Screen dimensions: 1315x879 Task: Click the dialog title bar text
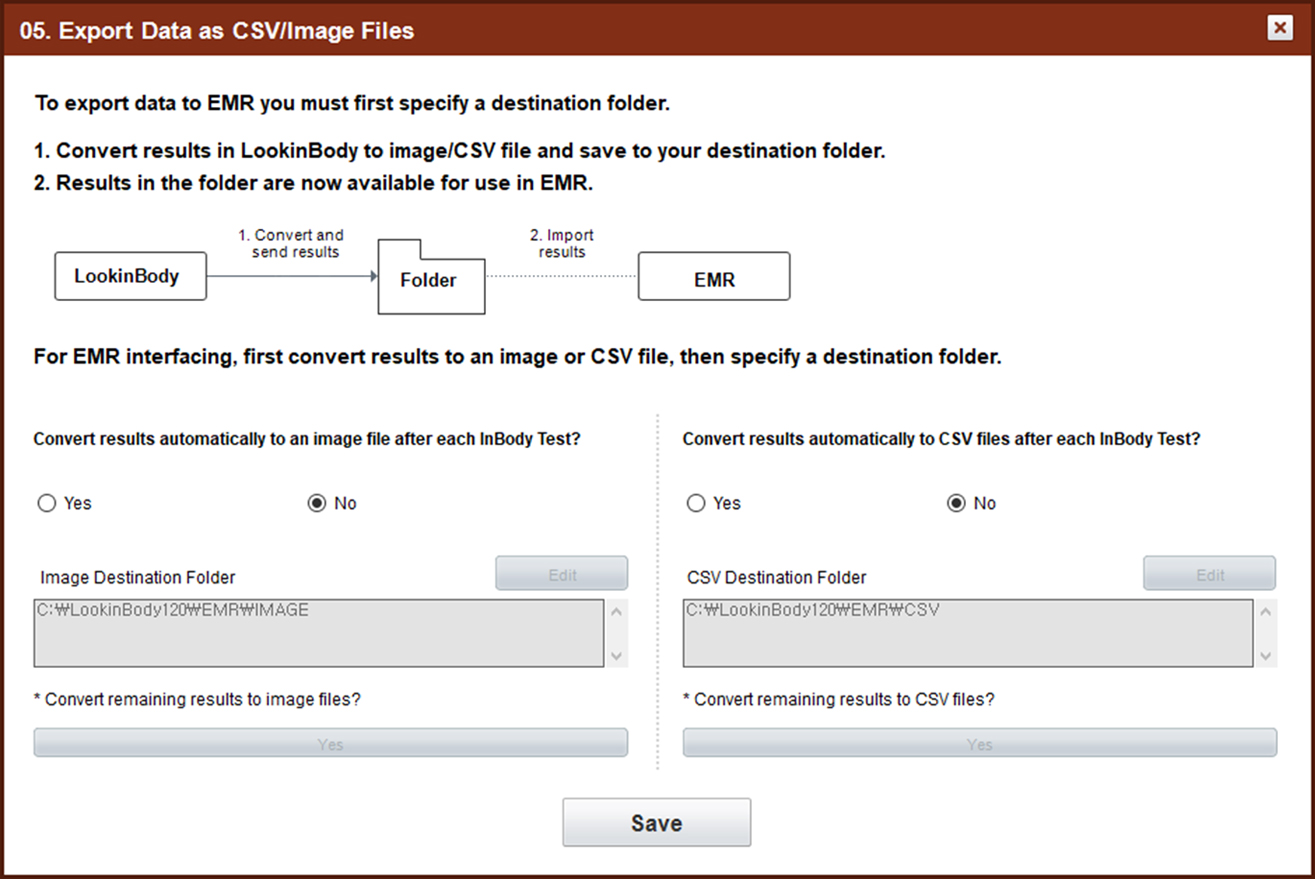[217, 30]
